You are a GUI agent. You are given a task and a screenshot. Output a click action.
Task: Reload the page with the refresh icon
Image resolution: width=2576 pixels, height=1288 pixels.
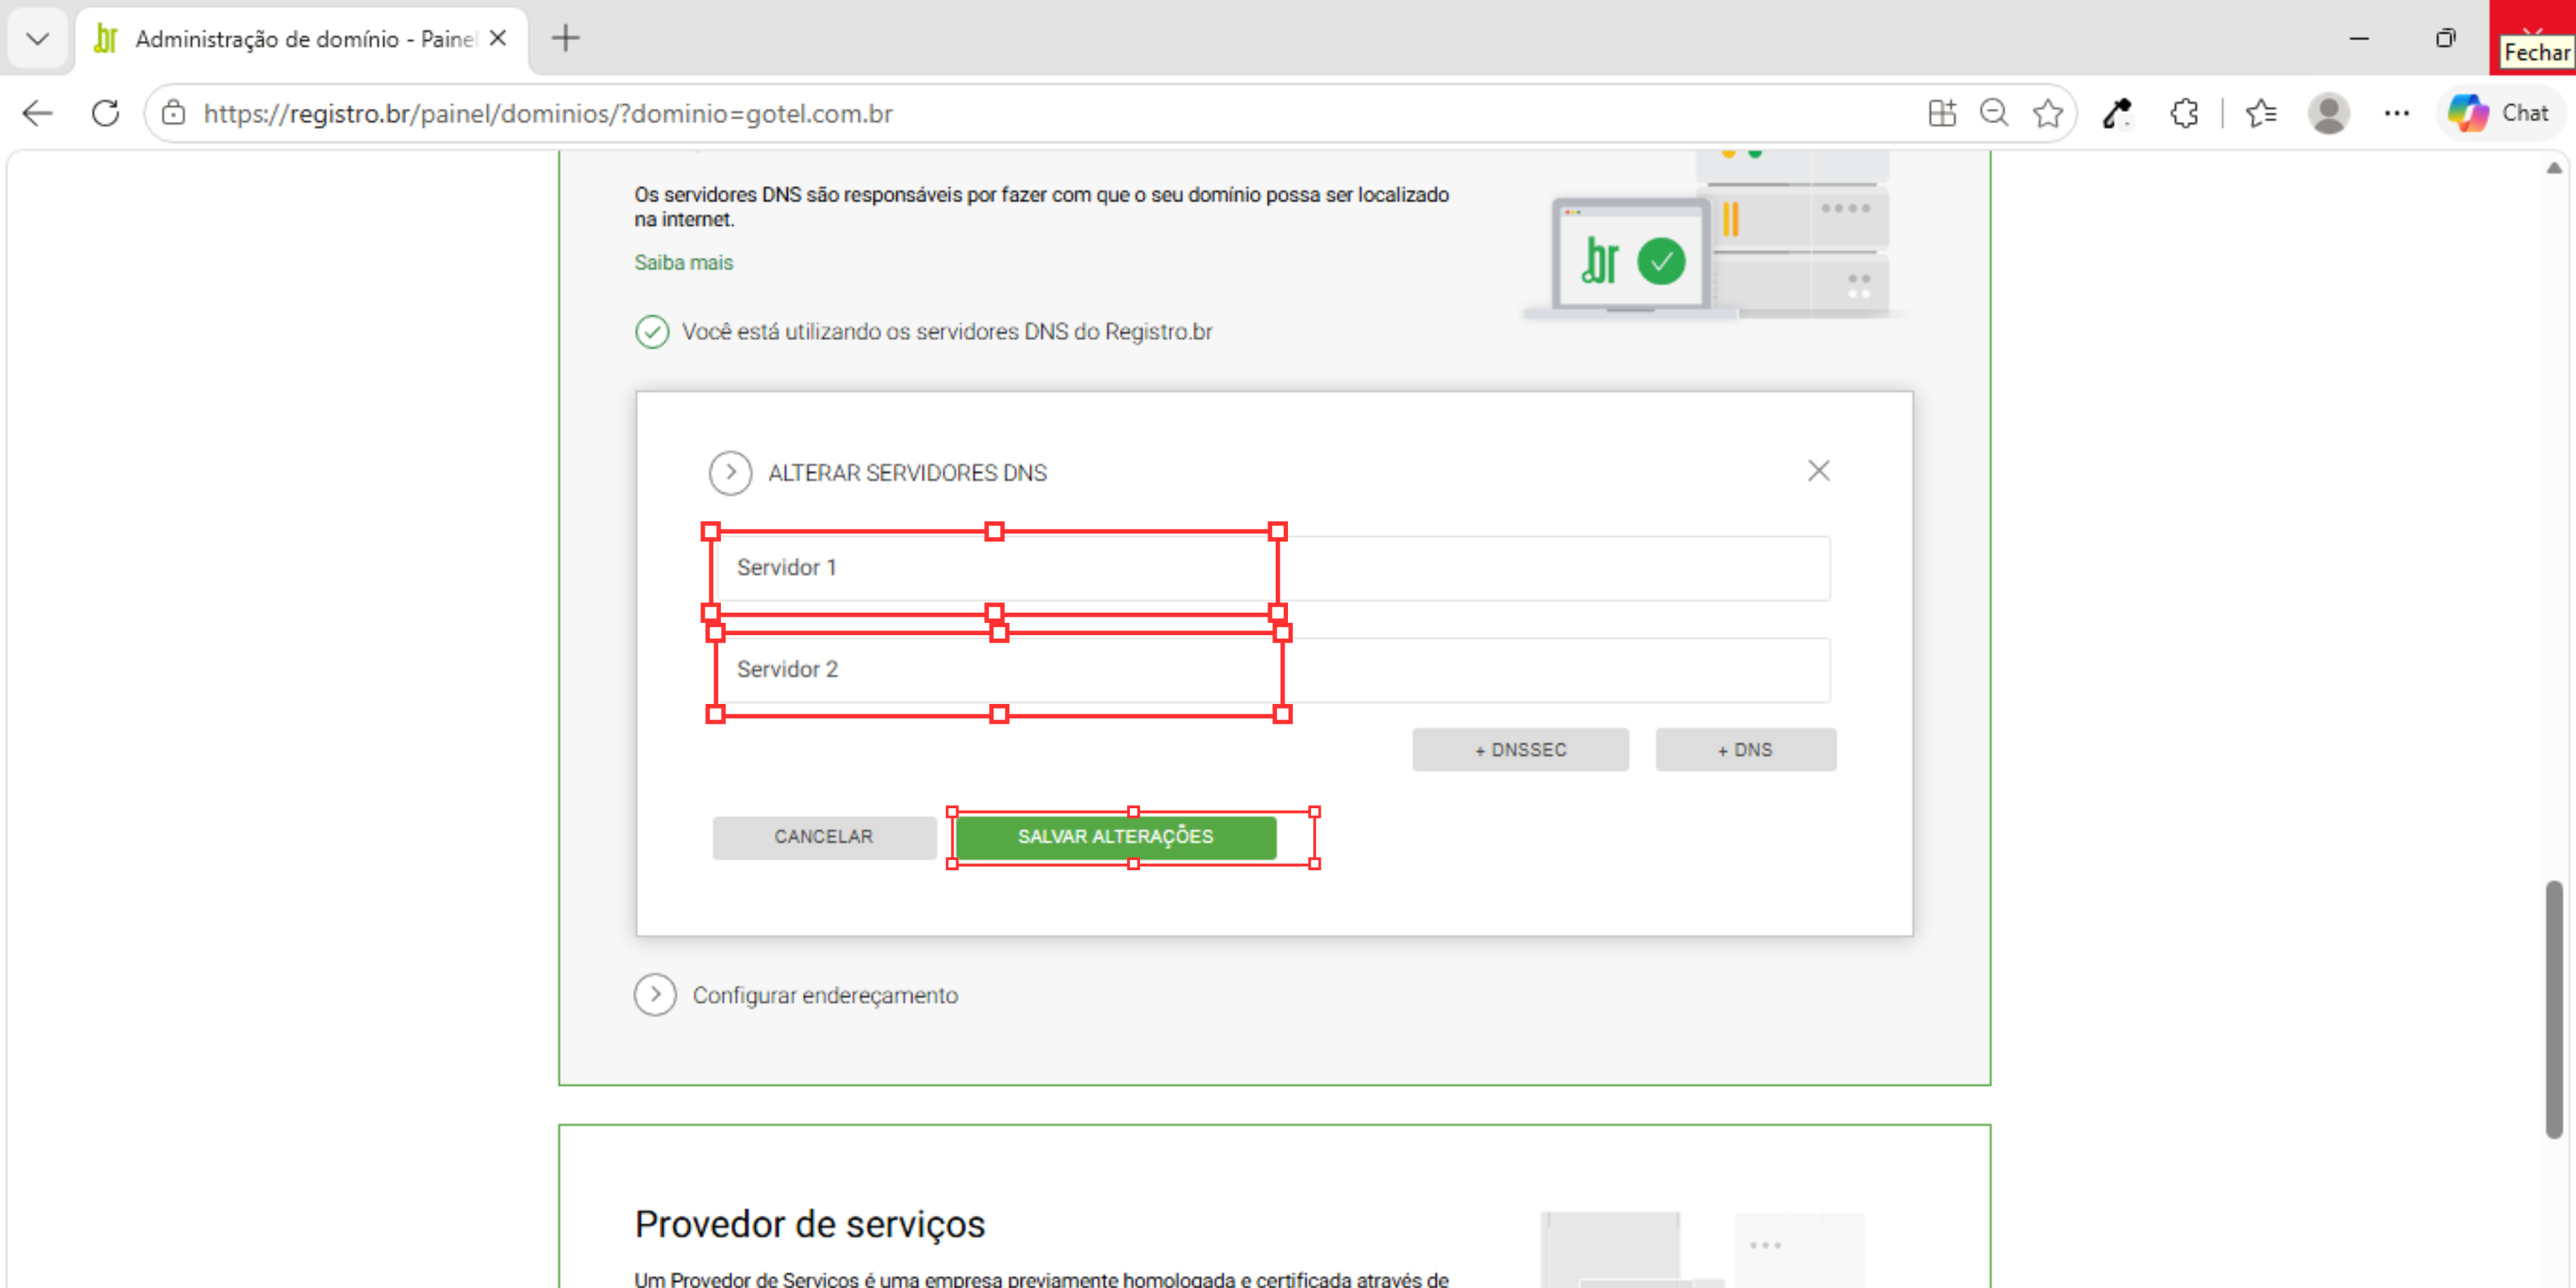coord(105,113)
